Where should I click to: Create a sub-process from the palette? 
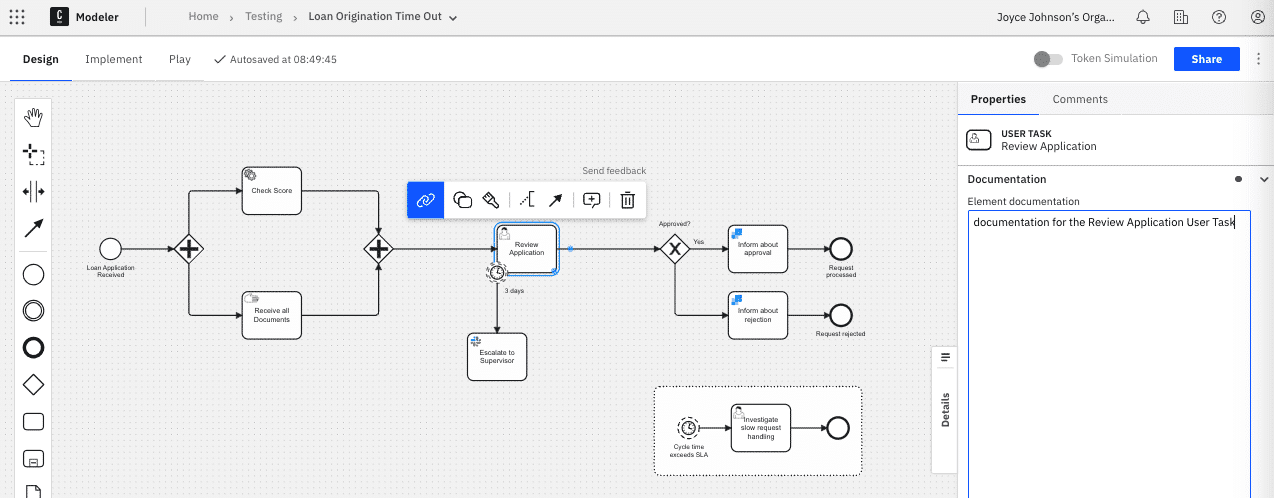(x=33, y=458)
